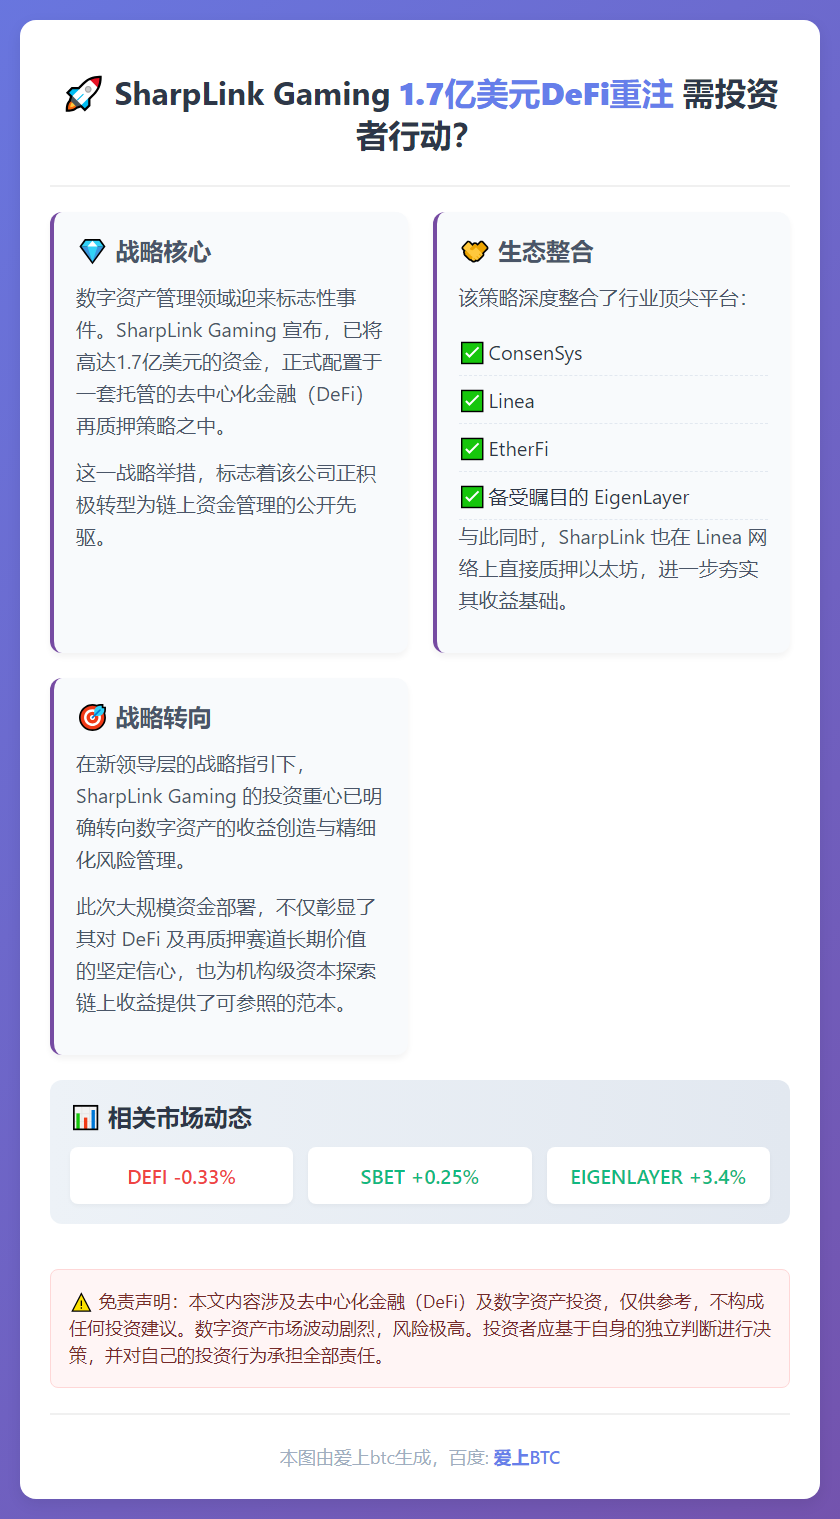Click the green checkmark next to Linea
The image size is (840, 1519).
[x=472, y=401]
